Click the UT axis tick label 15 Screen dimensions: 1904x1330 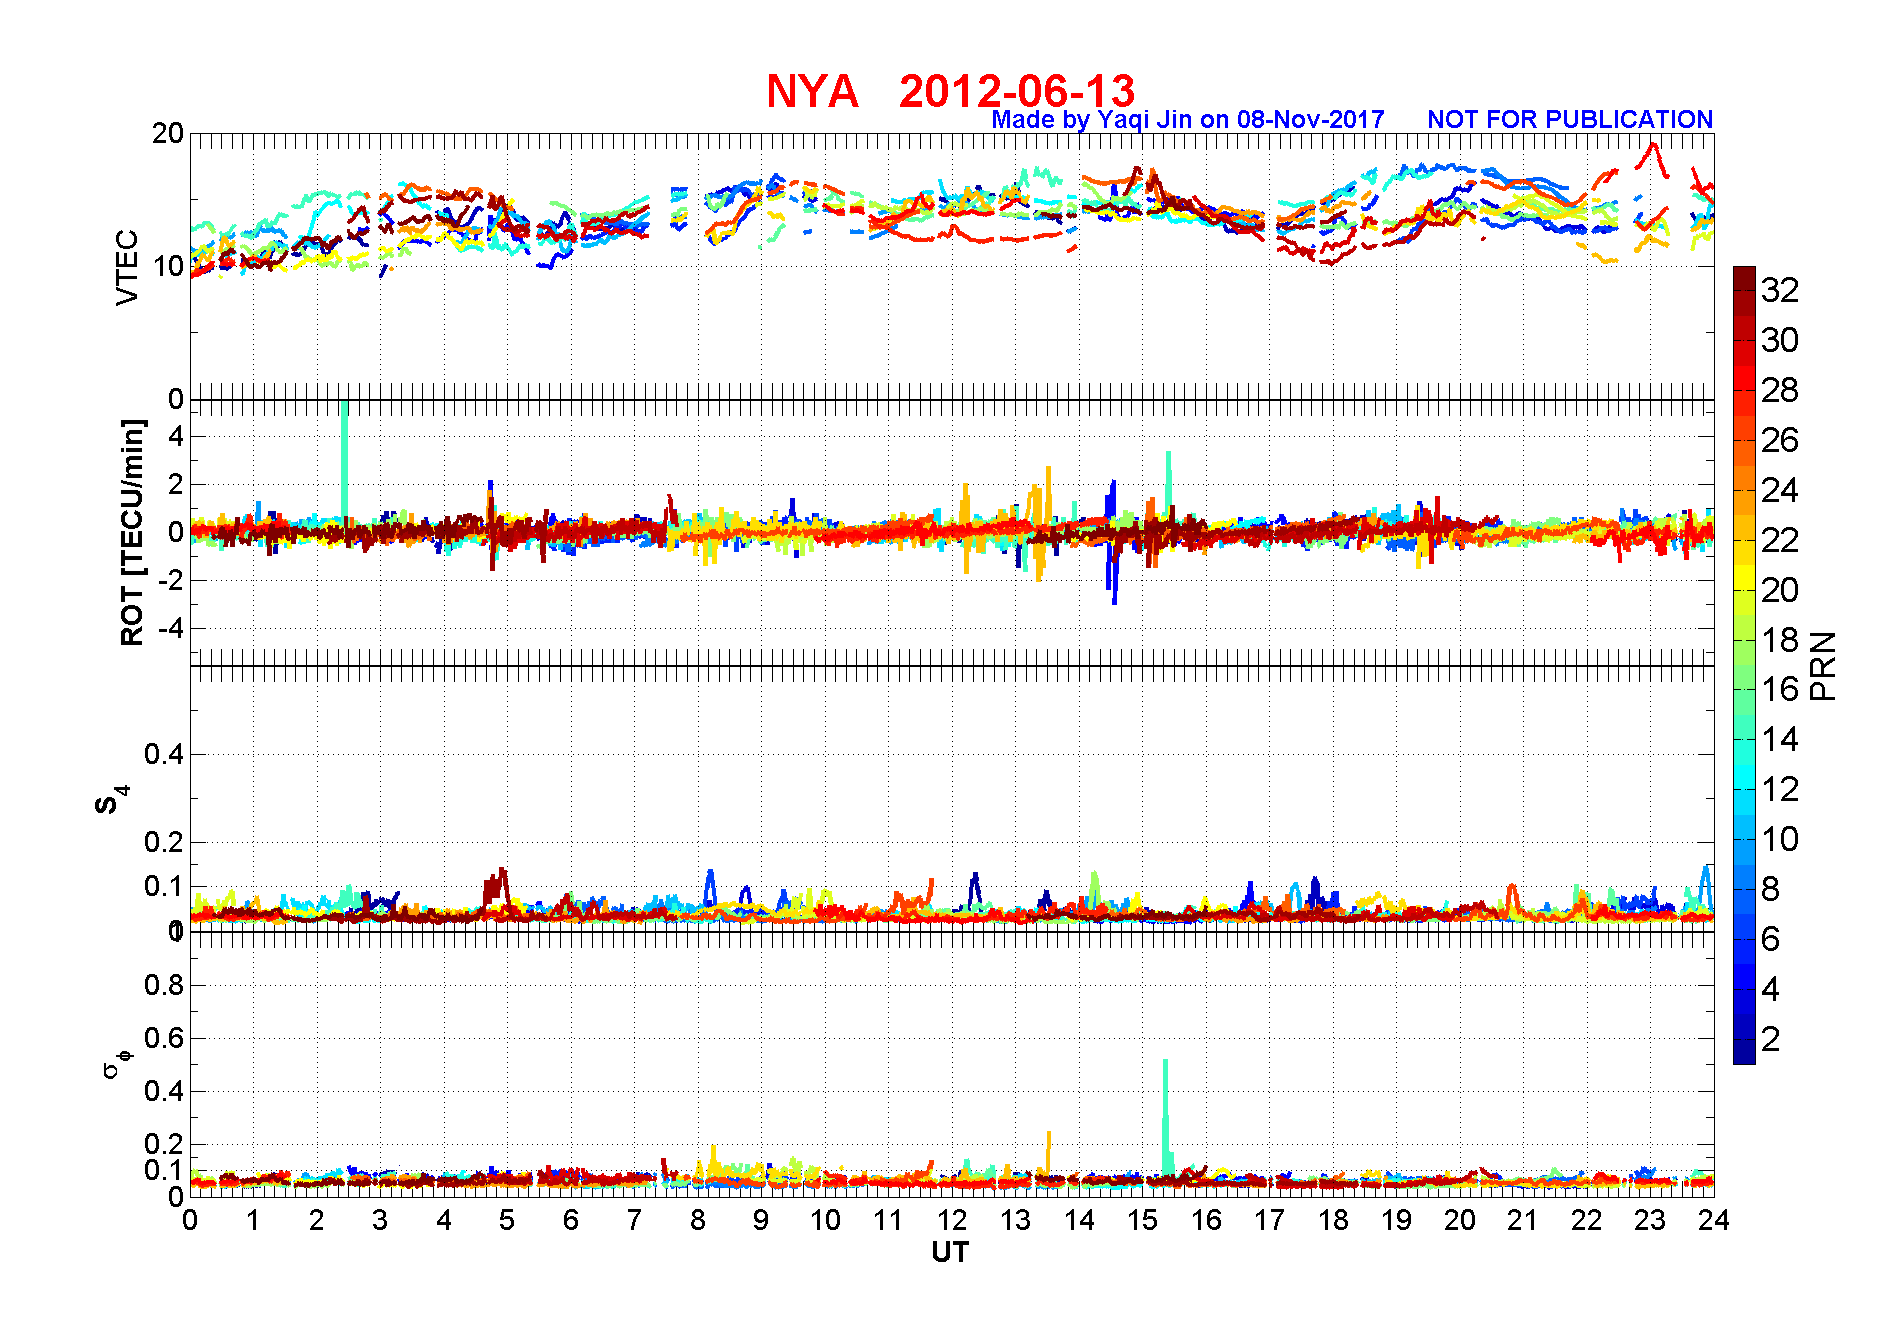[1142, 1220]
